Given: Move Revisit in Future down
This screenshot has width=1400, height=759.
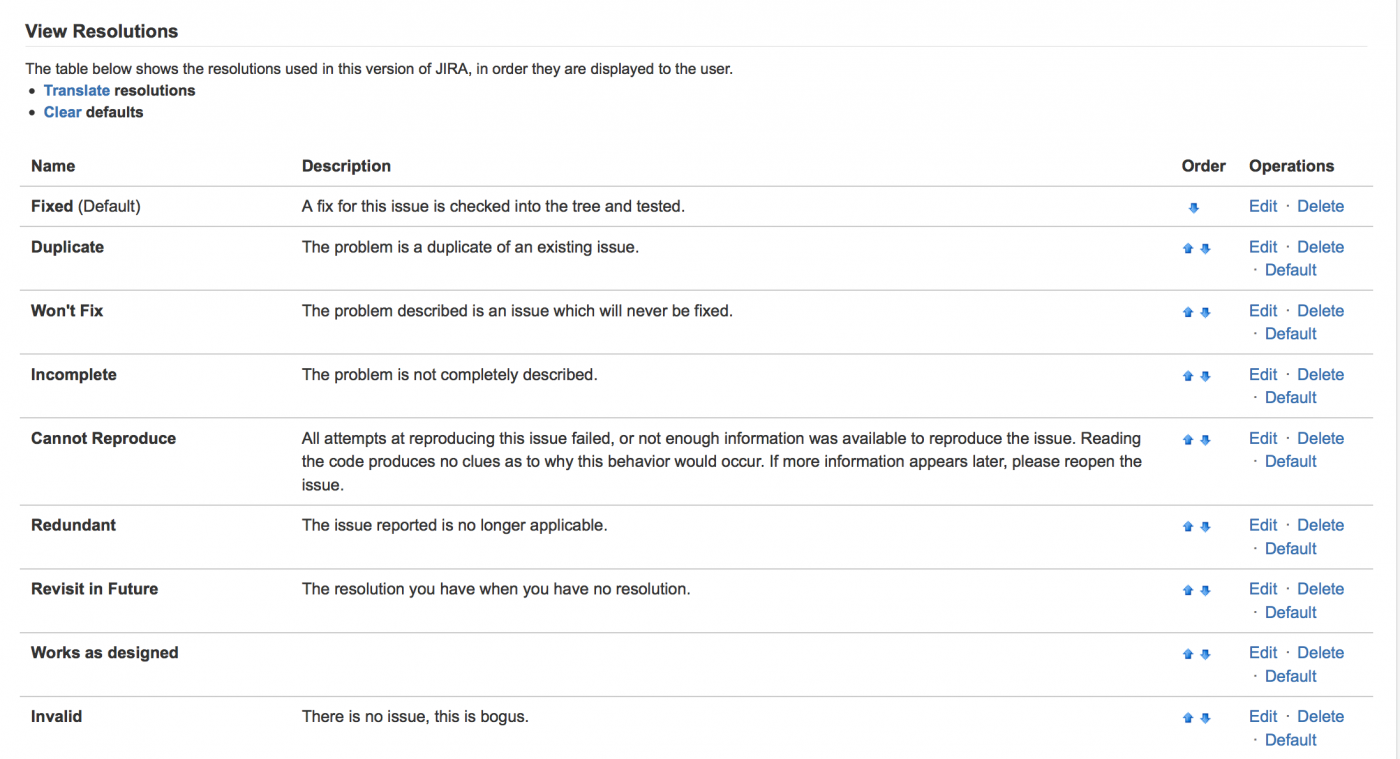Looking at the screenshot, I should coord(1205,591).
